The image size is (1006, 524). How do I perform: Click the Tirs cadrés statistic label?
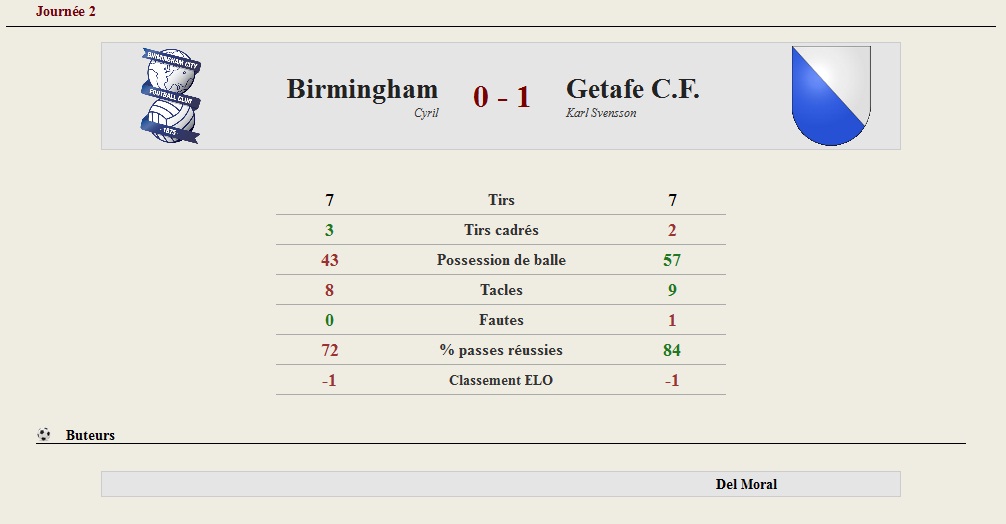coord(501,230)
